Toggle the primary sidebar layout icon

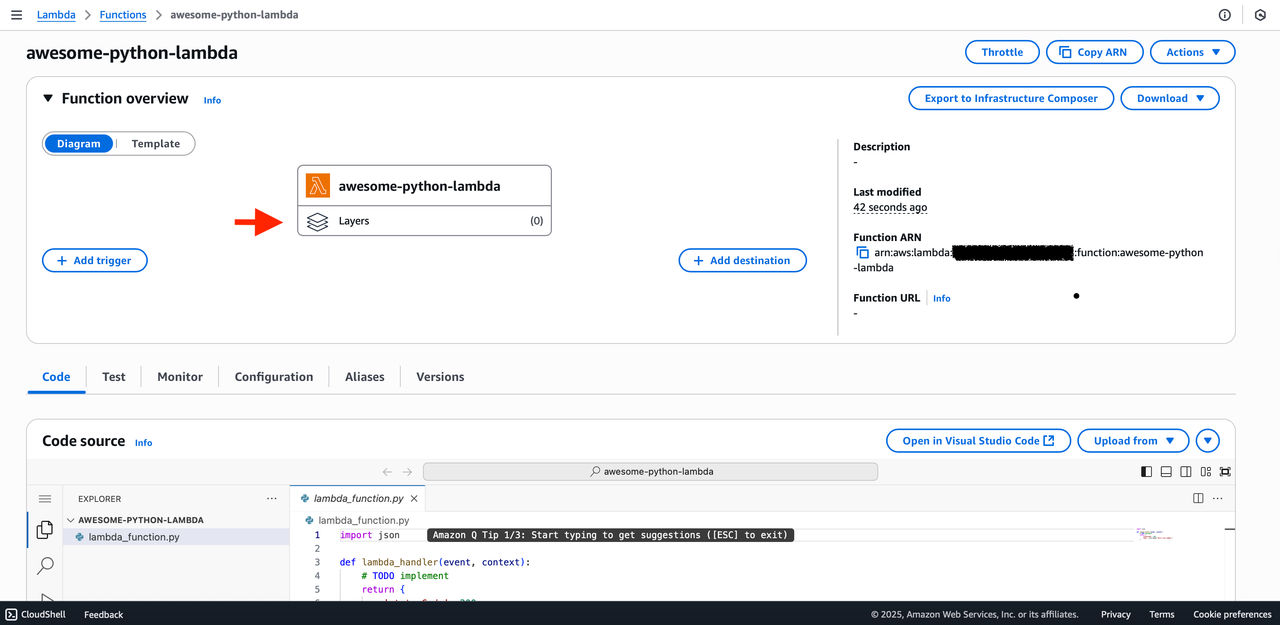pos(1147,472)
